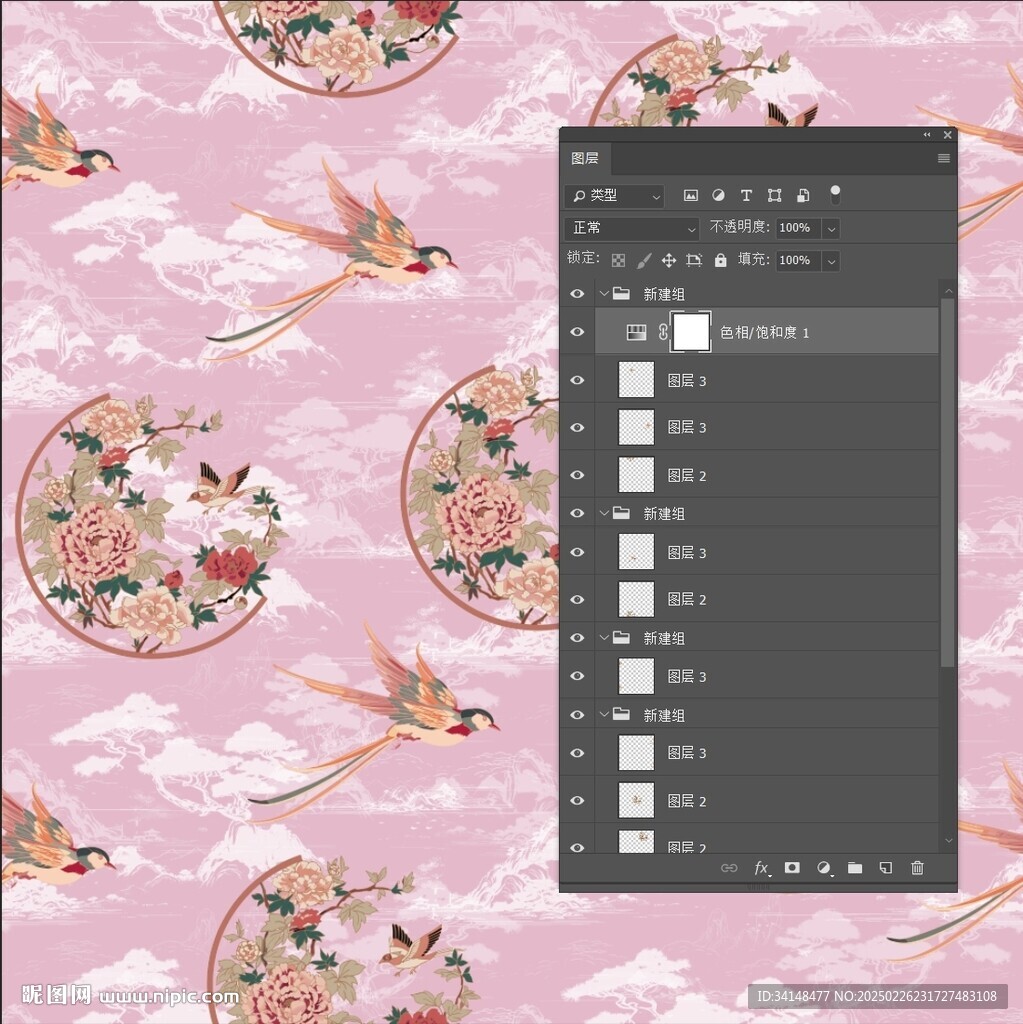
Task: Click the layers list scrollbar thumb
Action: pos(947,483)
